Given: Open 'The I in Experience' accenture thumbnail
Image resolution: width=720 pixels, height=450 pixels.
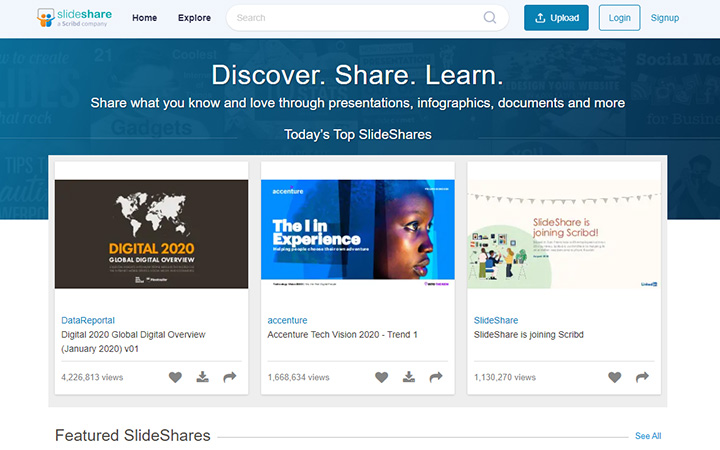Looking at the screenshot, I should pyautogui.click(x=358, y=234).
